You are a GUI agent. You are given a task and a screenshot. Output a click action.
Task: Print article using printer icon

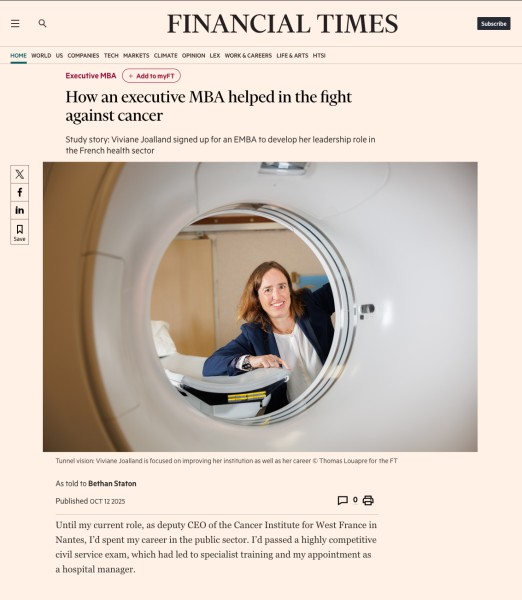point(368,500)
